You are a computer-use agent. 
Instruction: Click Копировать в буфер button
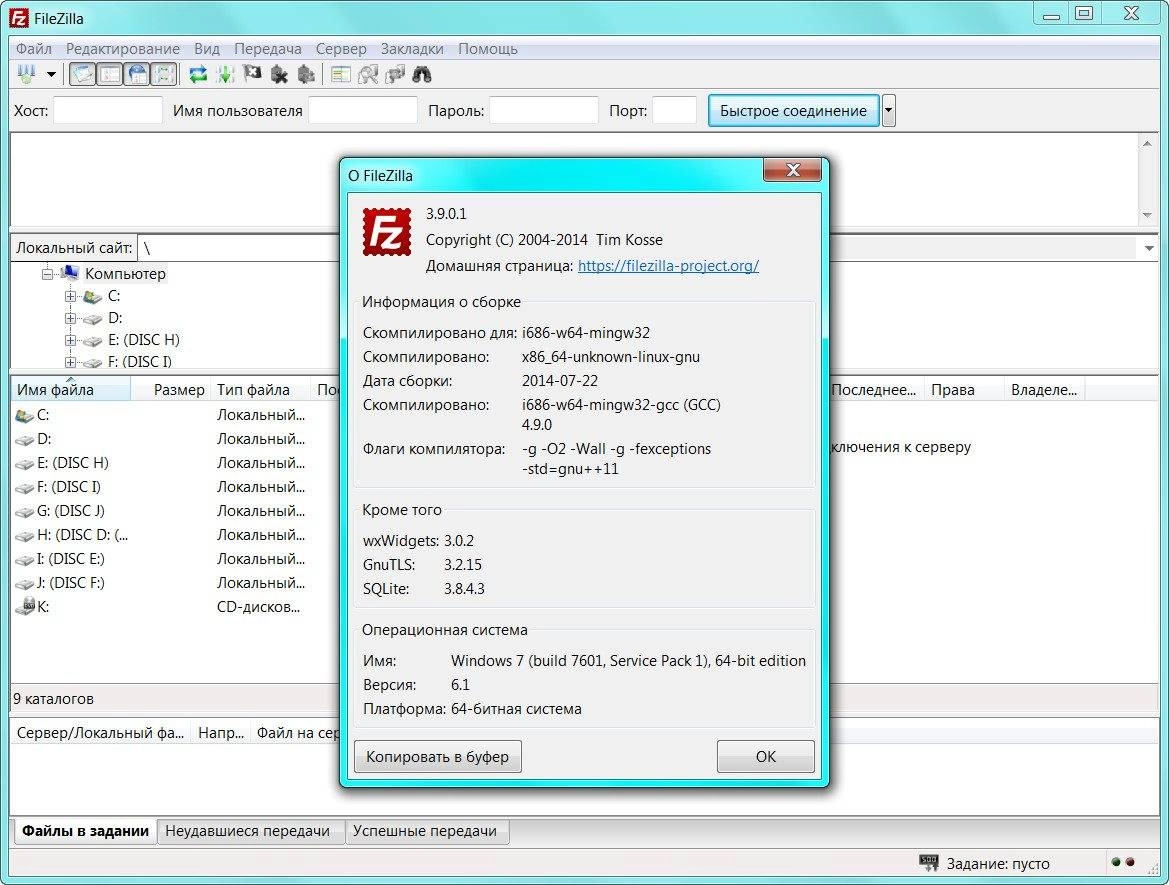click(438, 757)
